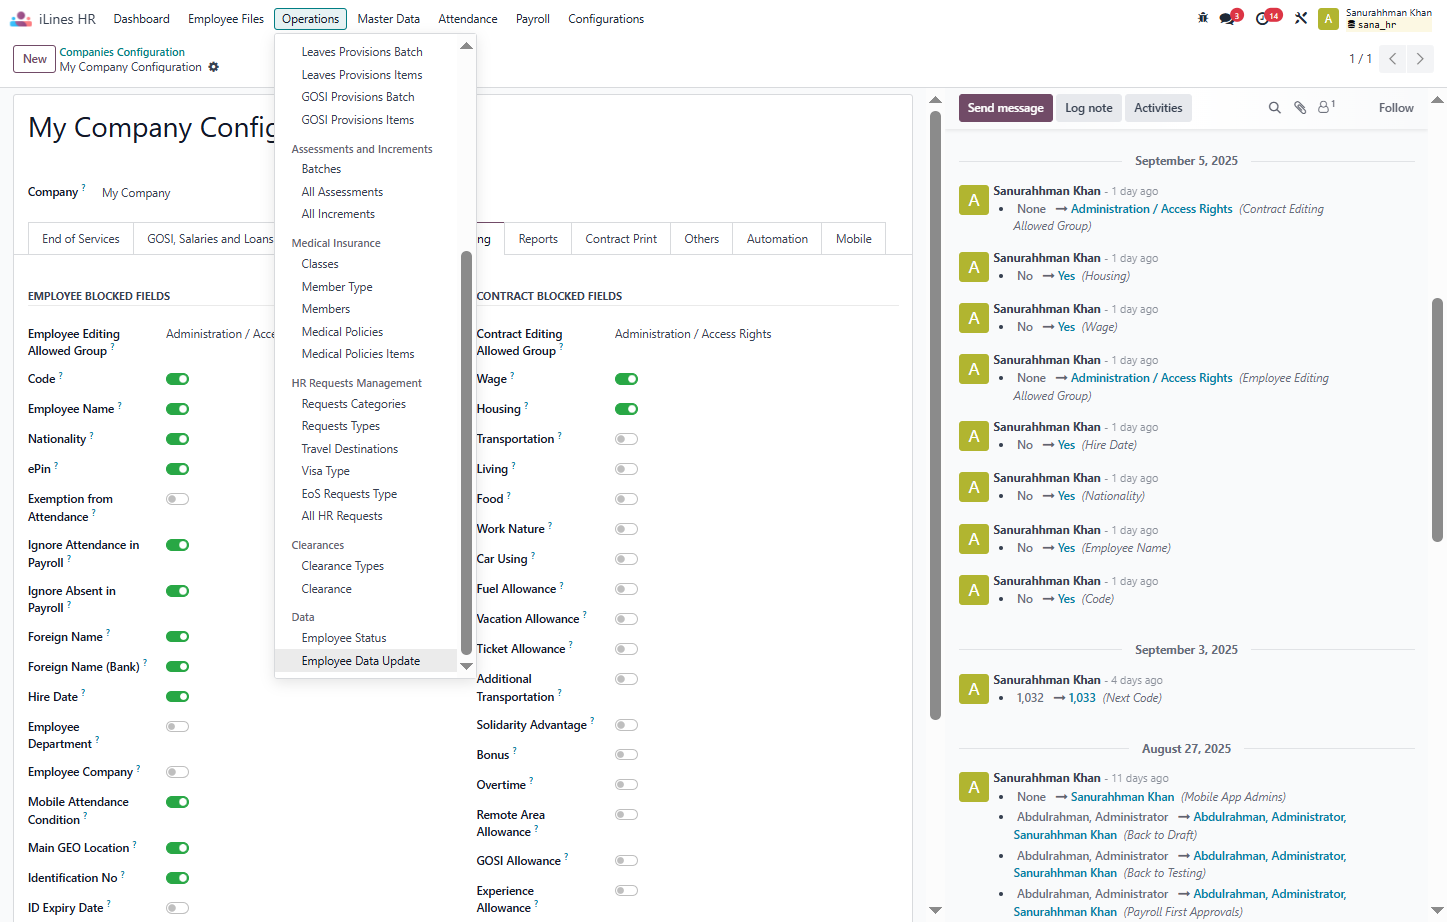Click the help question mark beside Housing
Image resolution: width=1447 pixels, height=922 pixels.
point(526,406)
